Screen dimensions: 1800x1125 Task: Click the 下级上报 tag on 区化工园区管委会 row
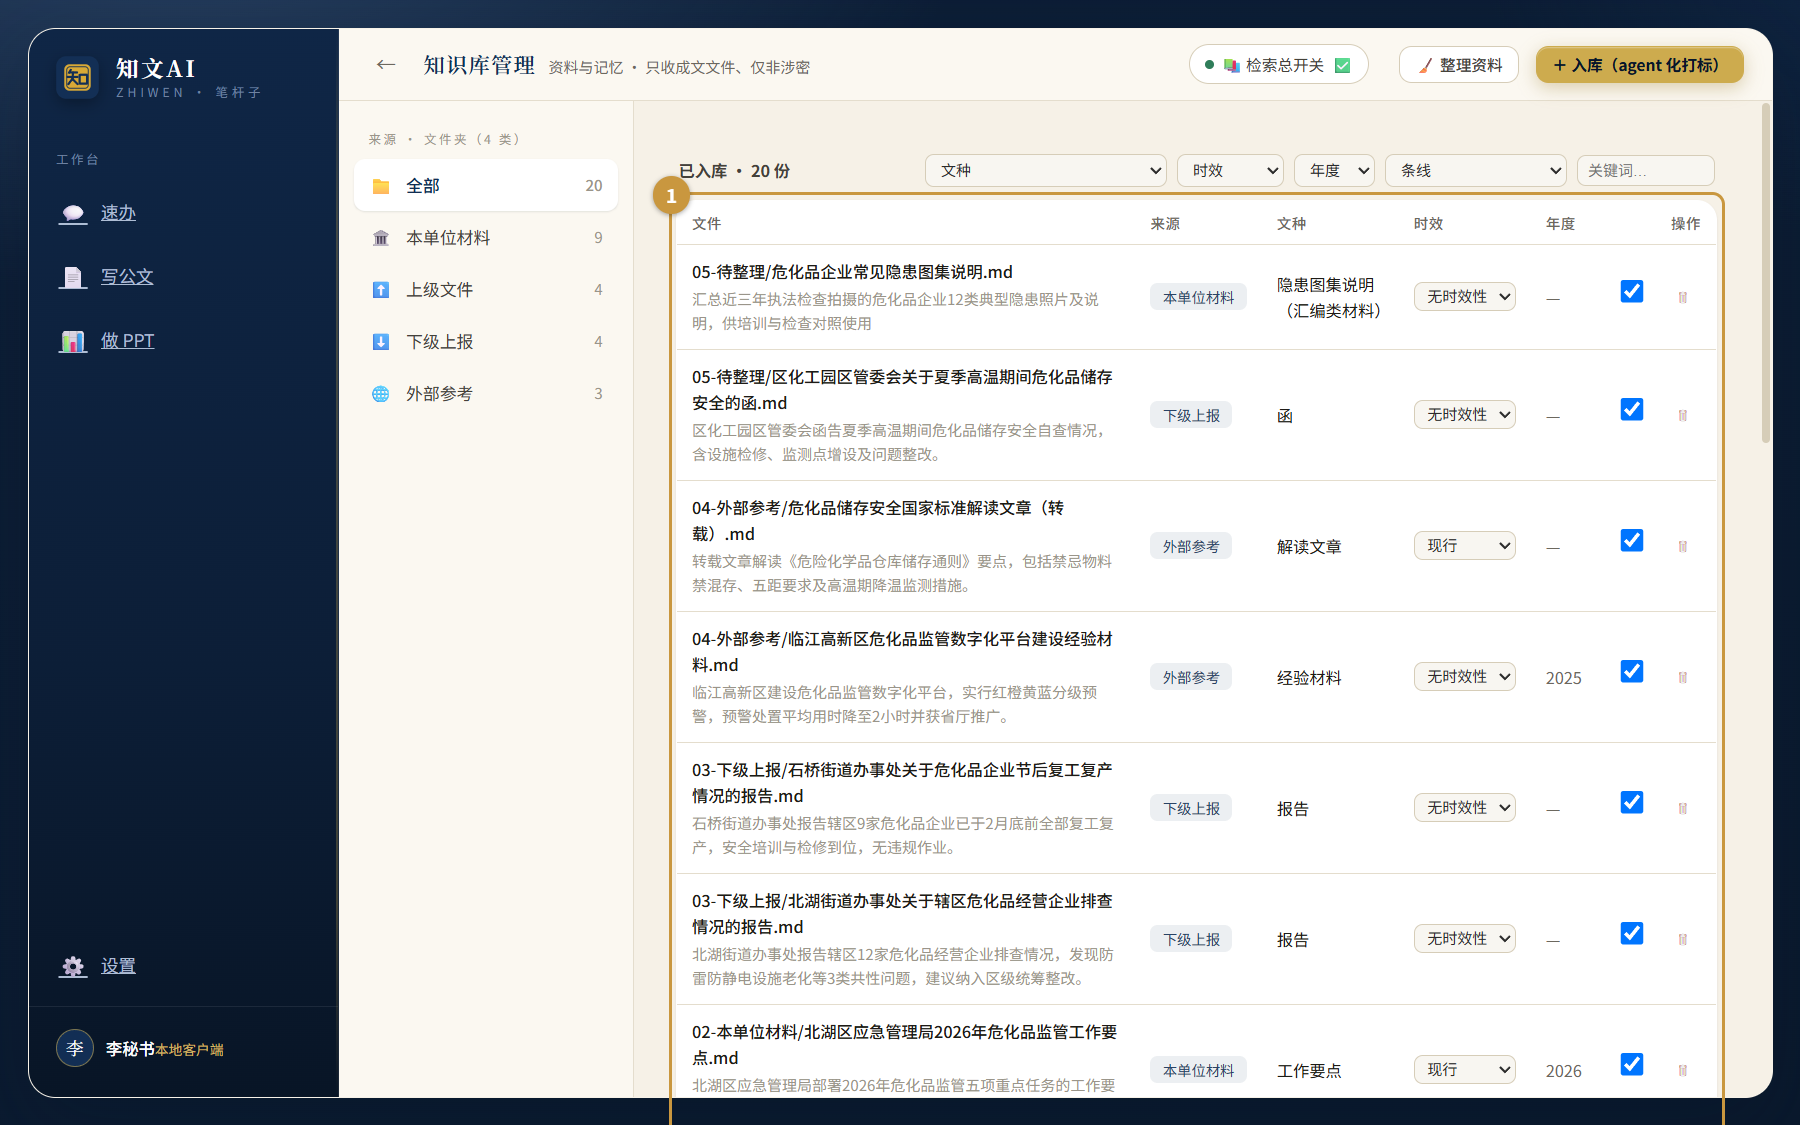(1191, 415)
